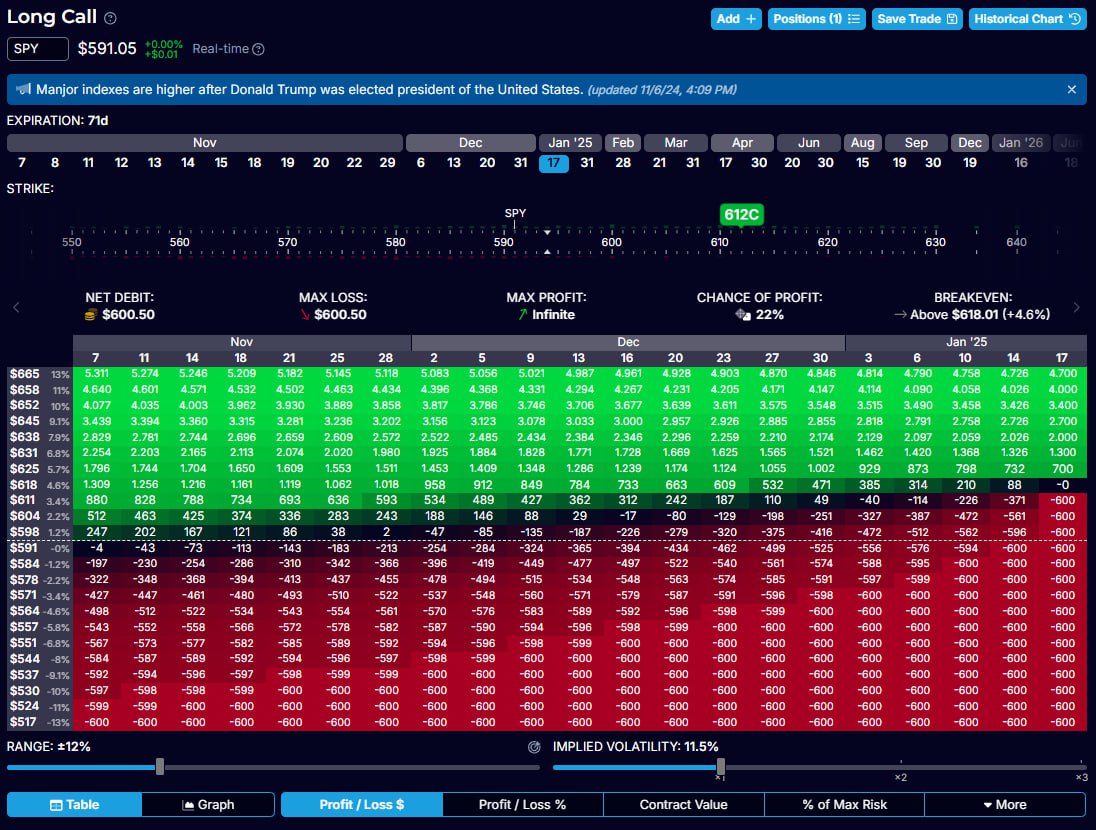Open the Historical Chart
This screenshot has height=830, width=1096.
[1027, 19]
